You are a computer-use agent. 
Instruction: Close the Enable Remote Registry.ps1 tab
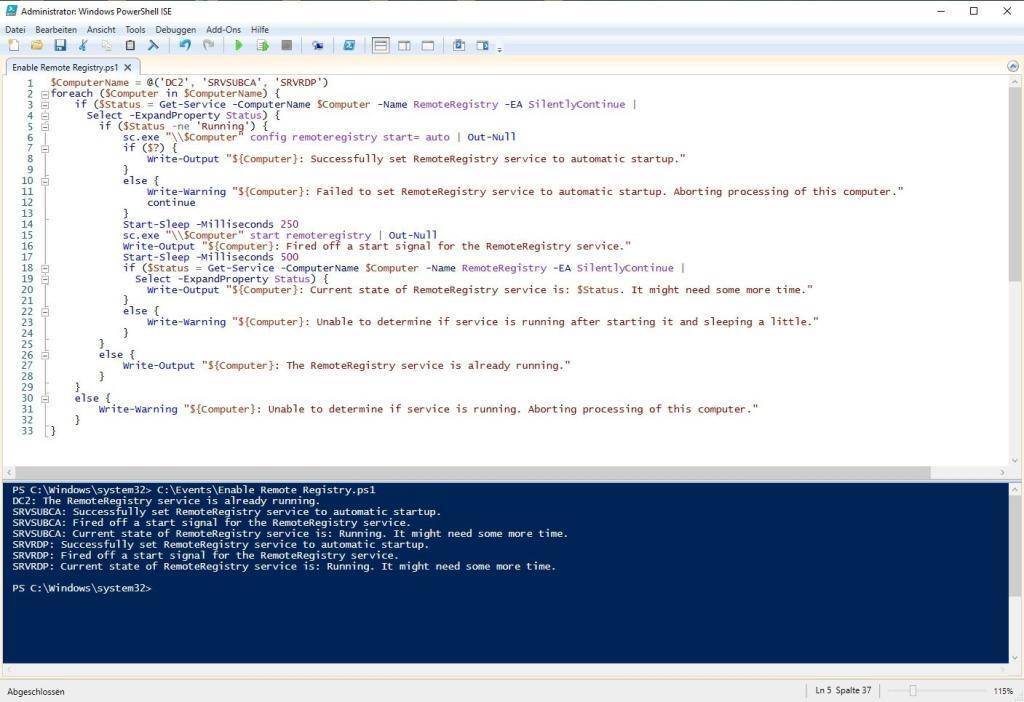coord(126,67)
